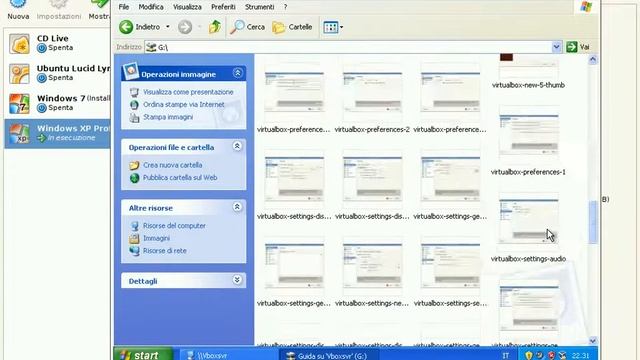
Task: Open the File menu
Action: 124,7
